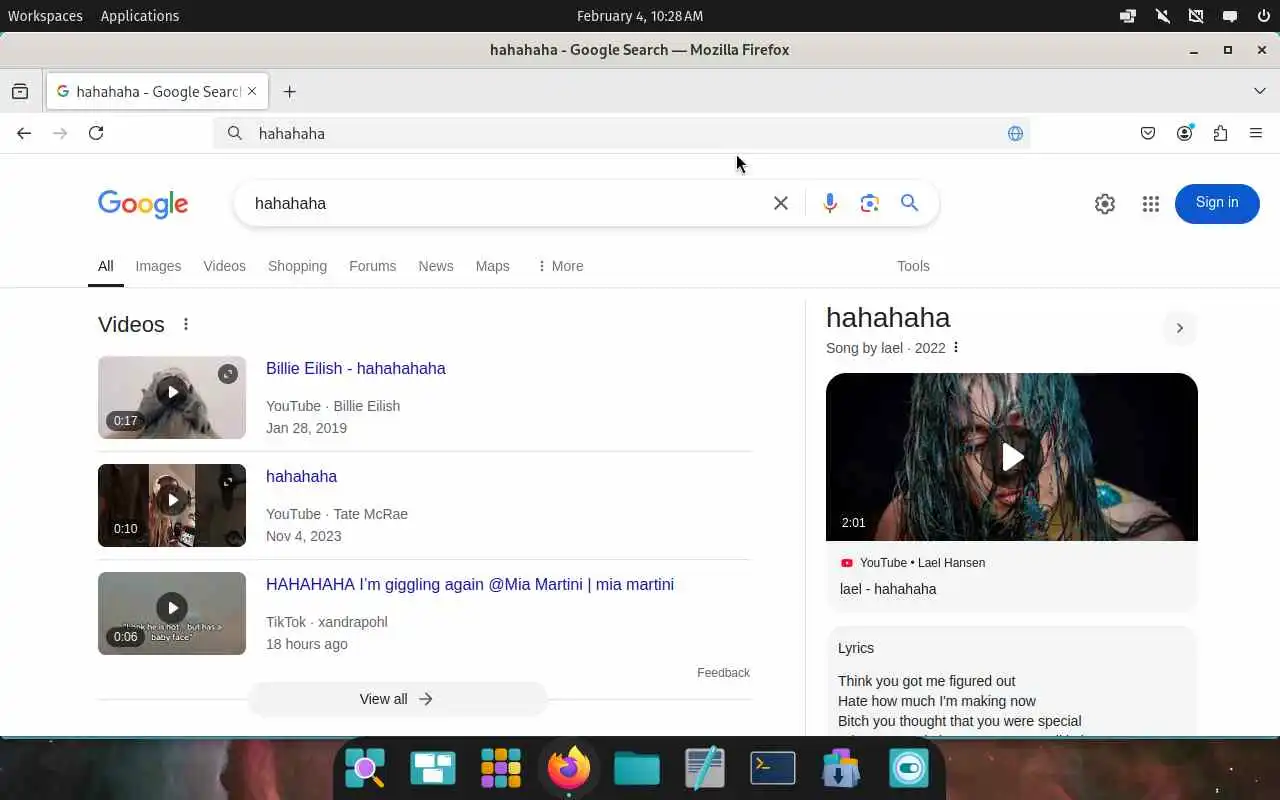Open the Billie Eilish - hahahahaha link

click(356, 368)
